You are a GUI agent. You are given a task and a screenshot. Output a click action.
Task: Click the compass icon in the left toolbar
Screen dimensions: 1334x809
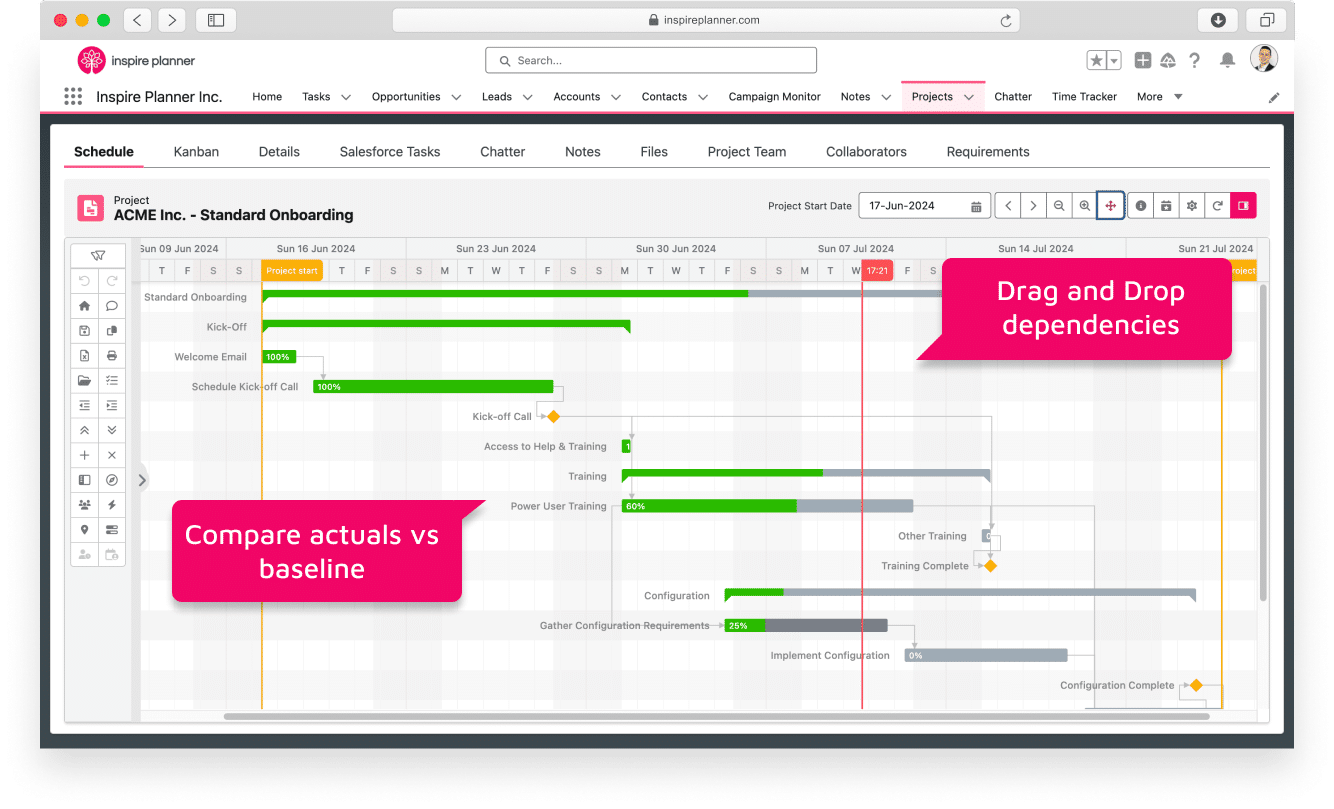[x=112, y=480]
